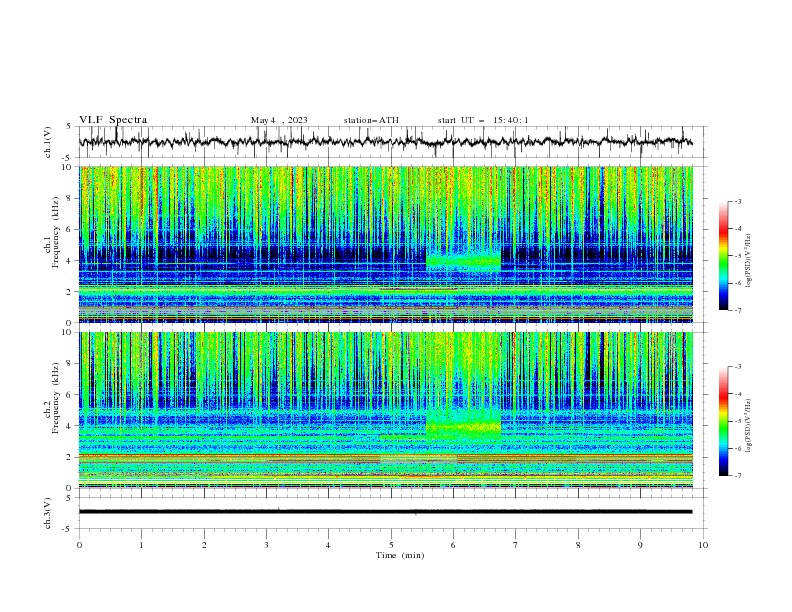Click the ch.3 voltage waveform trace
The height and width of the screenshot is (612, 792).
pyautogui.click(x=385, y=512)
